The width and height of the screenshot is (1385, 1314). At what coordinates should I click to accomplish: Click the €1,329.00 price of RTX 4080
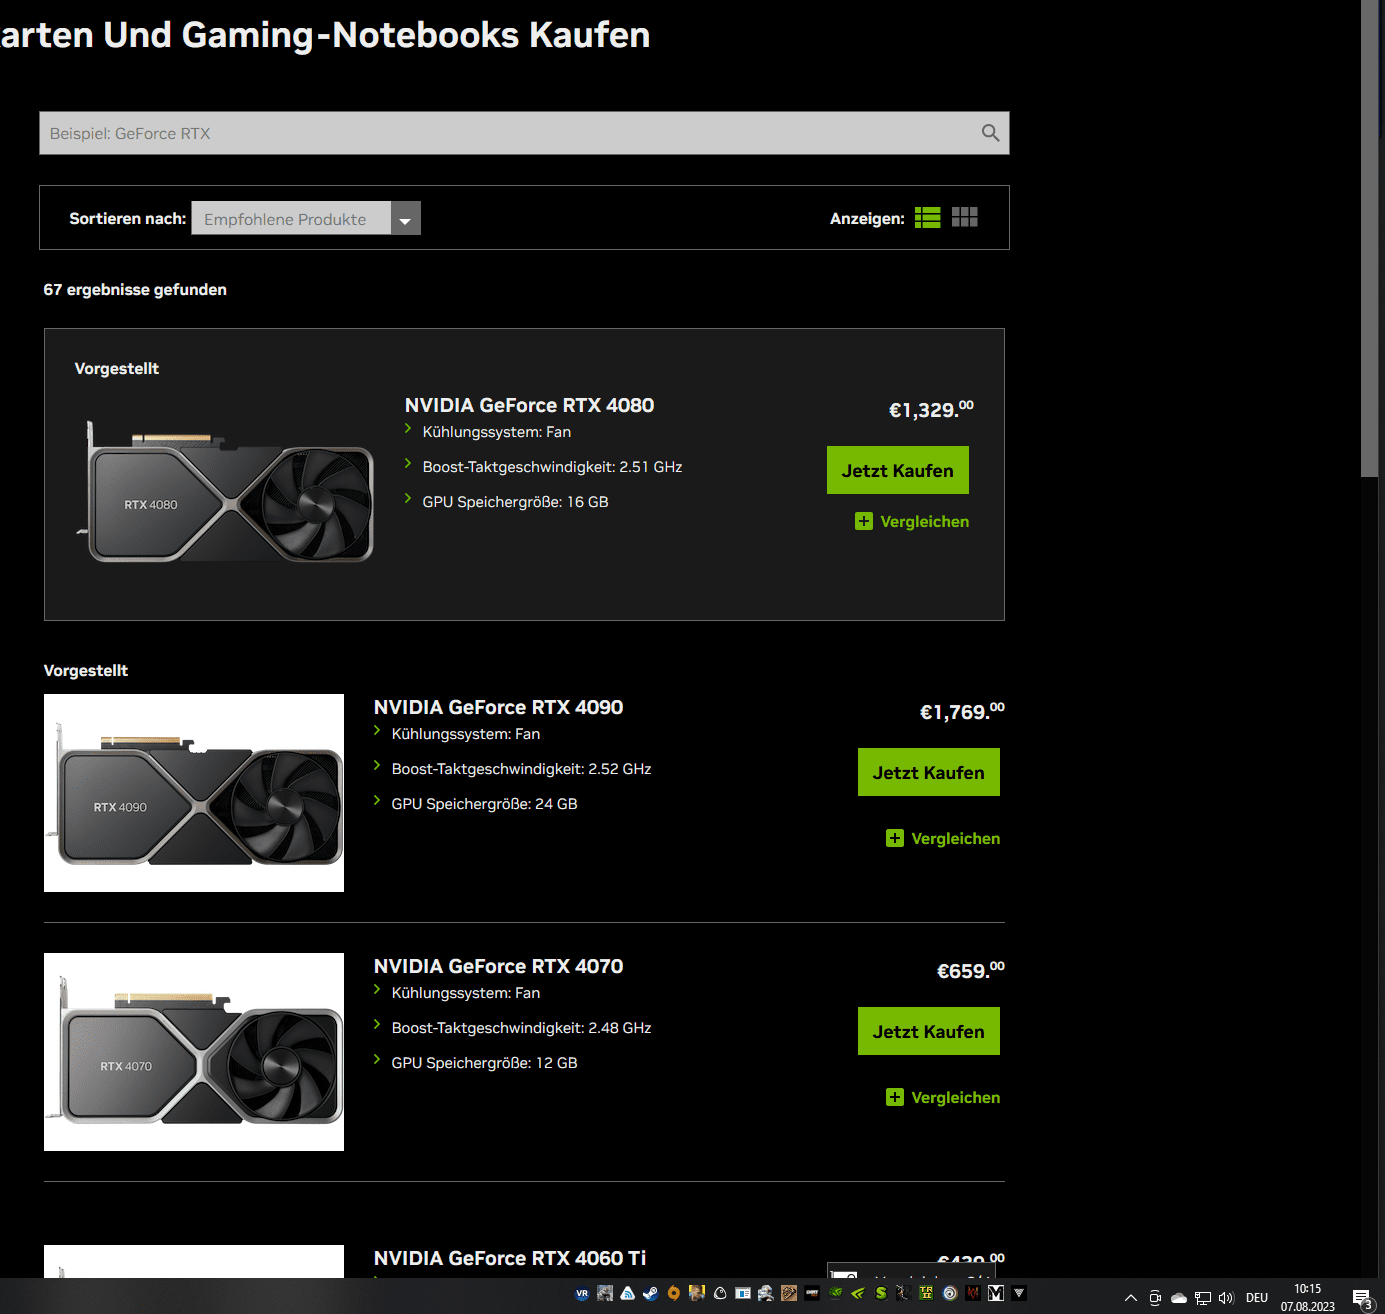click(931, 409)
